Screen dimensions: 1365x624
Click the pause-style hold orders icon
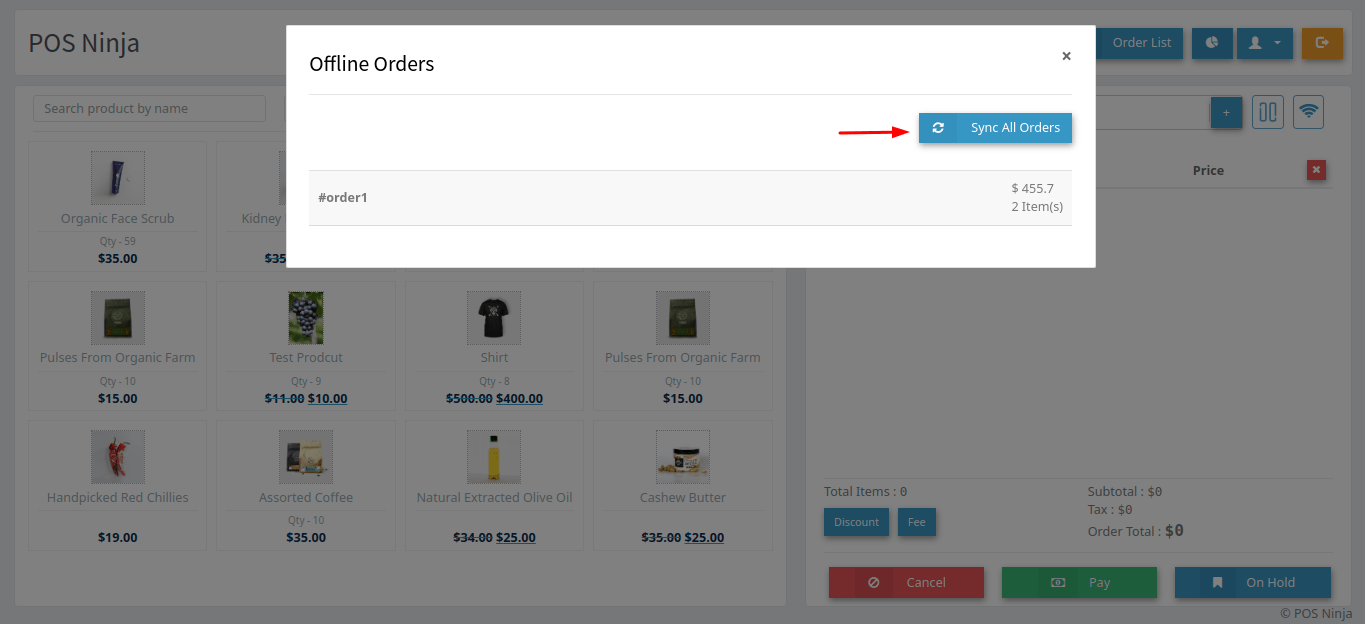[1268, 112]
